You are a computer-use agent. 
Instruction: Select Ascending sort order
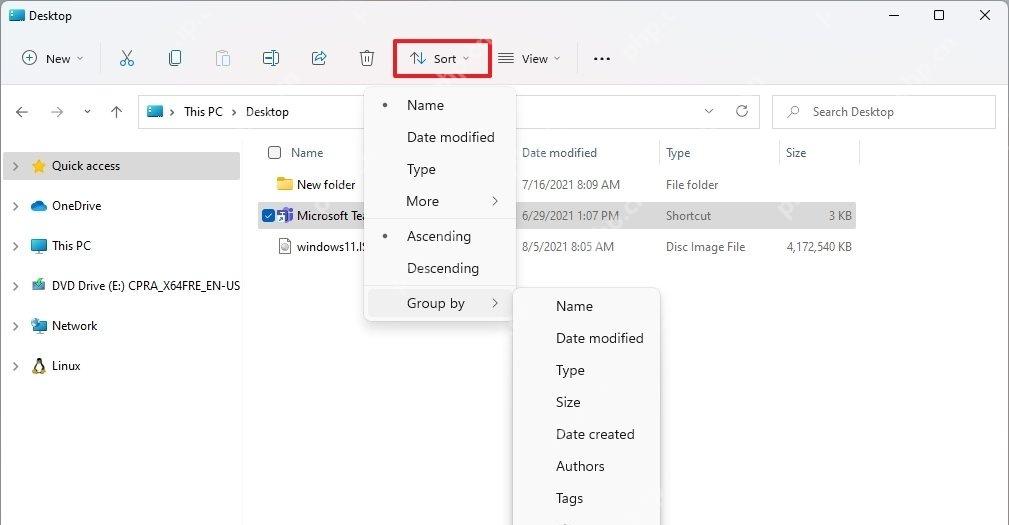coord(440,236)
